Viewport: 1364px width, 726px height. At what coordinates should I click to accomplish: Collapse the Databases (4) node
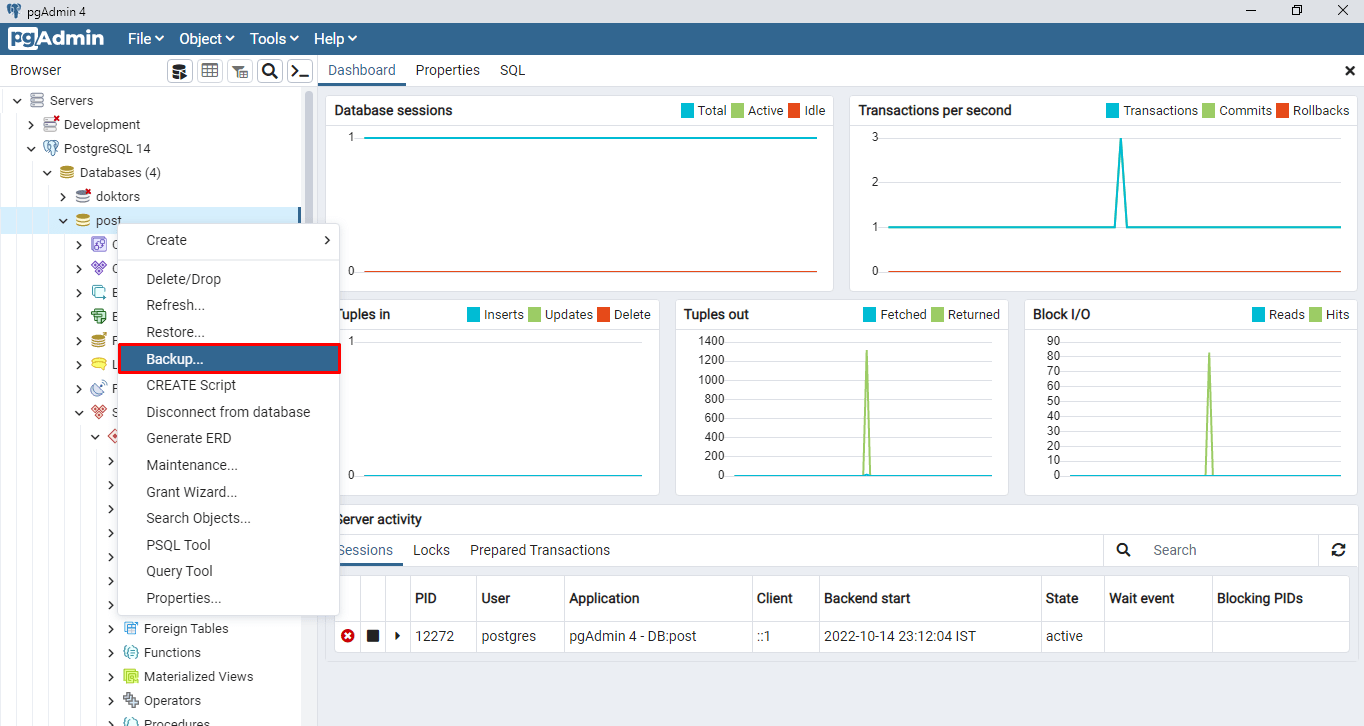[47, 172]
